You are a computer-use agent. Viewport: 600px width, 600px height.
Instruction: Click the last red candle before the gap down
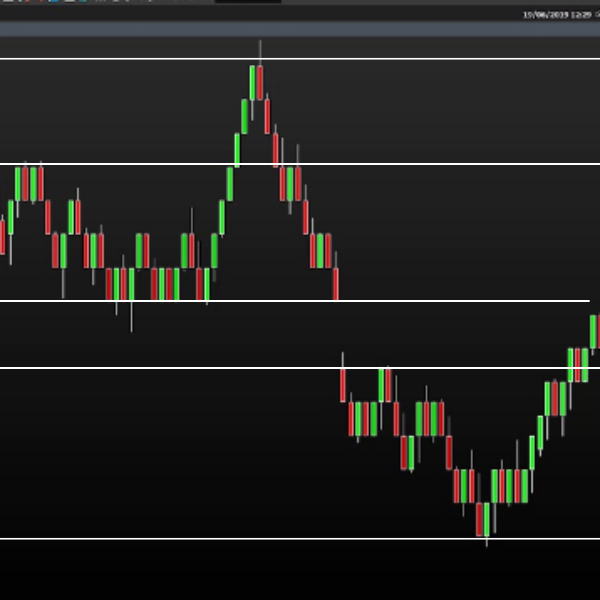[336, 283]
